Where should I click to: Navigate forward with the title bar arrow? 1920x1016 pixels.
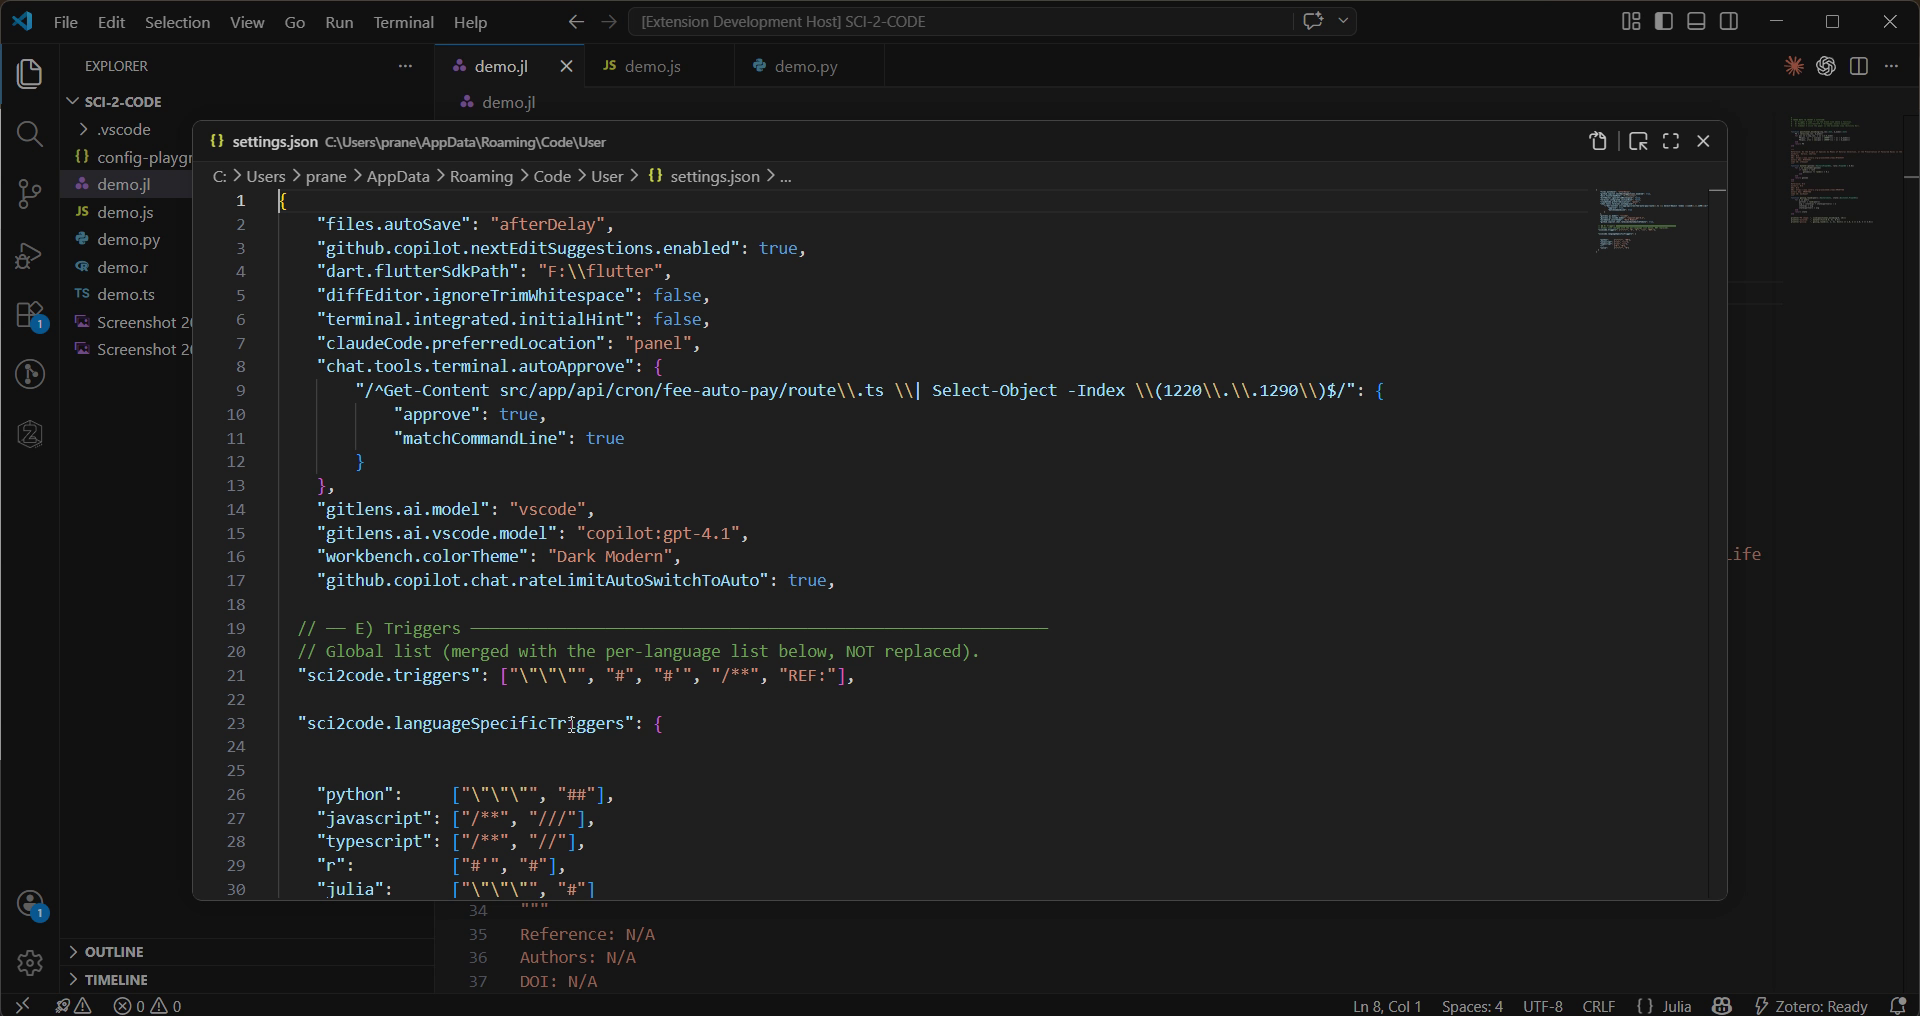609,21
